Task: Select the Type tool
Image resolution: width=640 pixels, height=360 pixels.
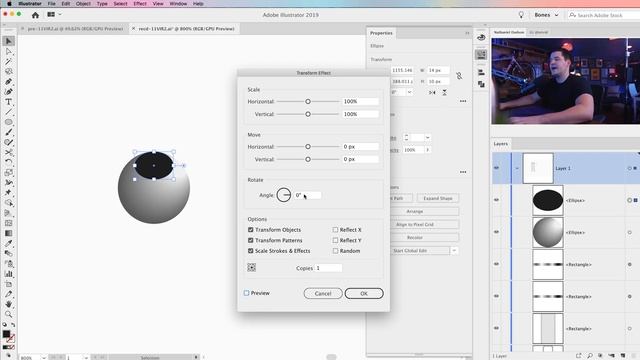Action: click(x=9, y=102)
